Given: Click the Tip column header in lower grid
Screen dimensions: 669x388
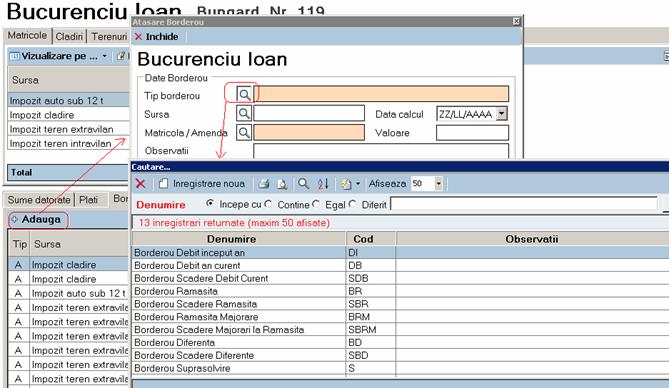Looking at the screenshot, I should pyautogui.click(x=19, y=244).
